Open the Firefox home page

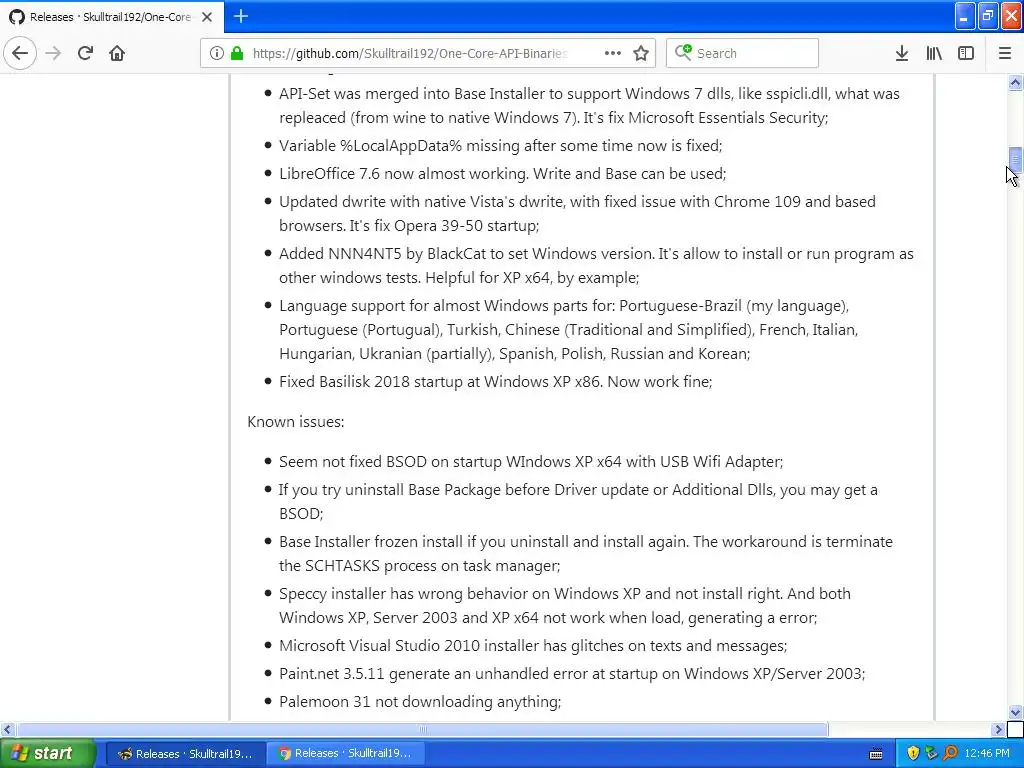tap(117, 53)
